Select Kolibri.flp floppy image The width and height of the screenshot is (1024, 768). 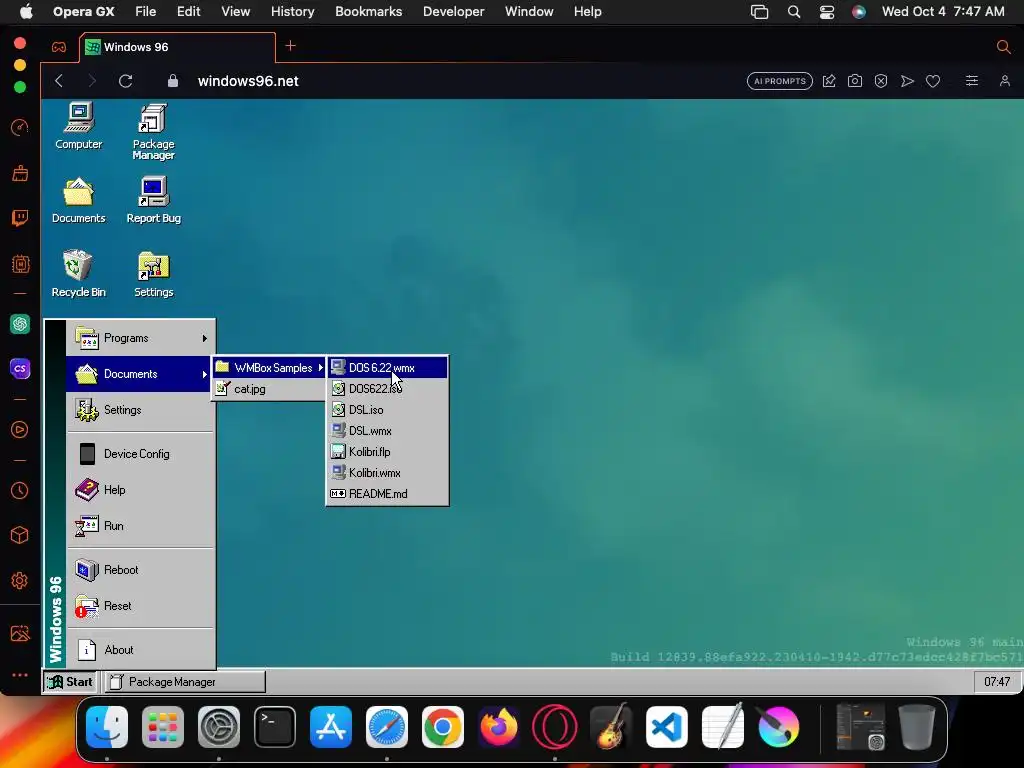pos(387,451)
